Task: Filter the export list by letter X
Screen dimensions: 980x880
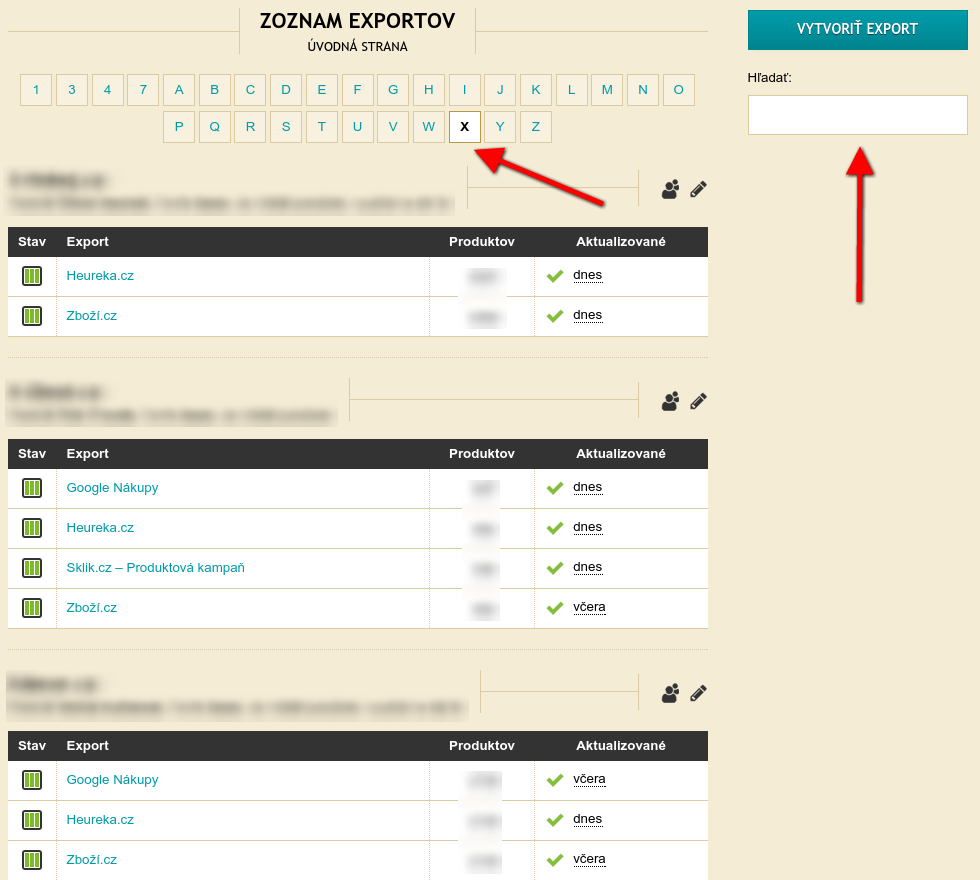Action: 465,127
